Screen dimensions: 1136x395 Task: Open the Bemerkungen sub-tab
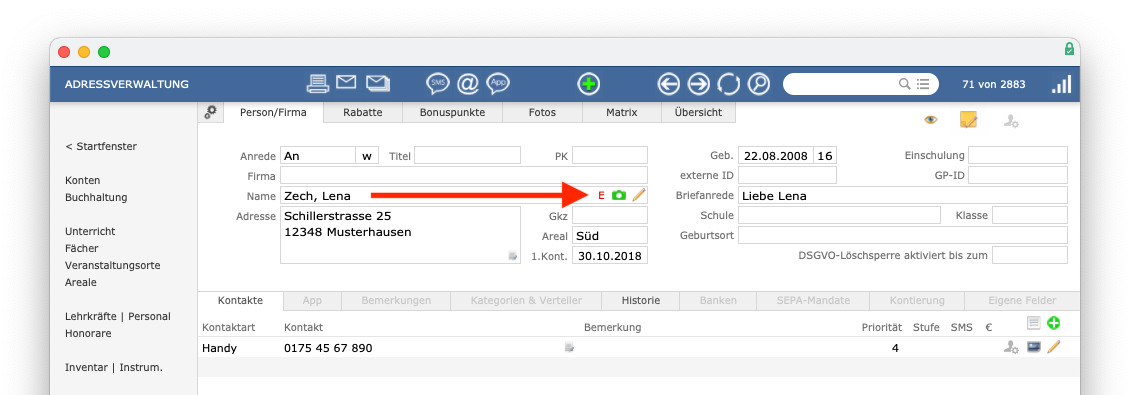(396, 300)
